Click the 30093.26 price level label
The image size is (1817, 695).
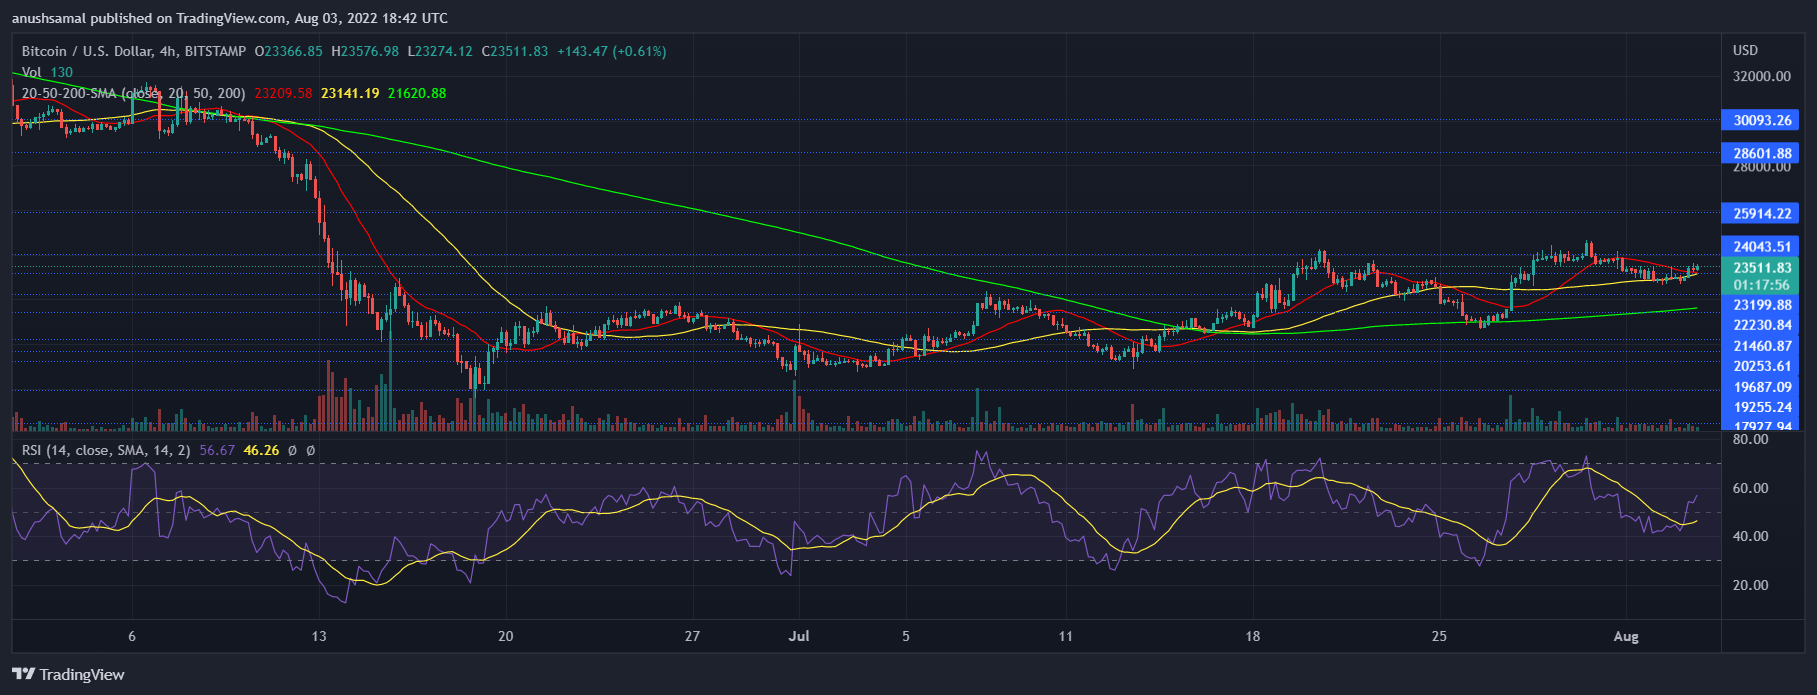pos(1762,120)
